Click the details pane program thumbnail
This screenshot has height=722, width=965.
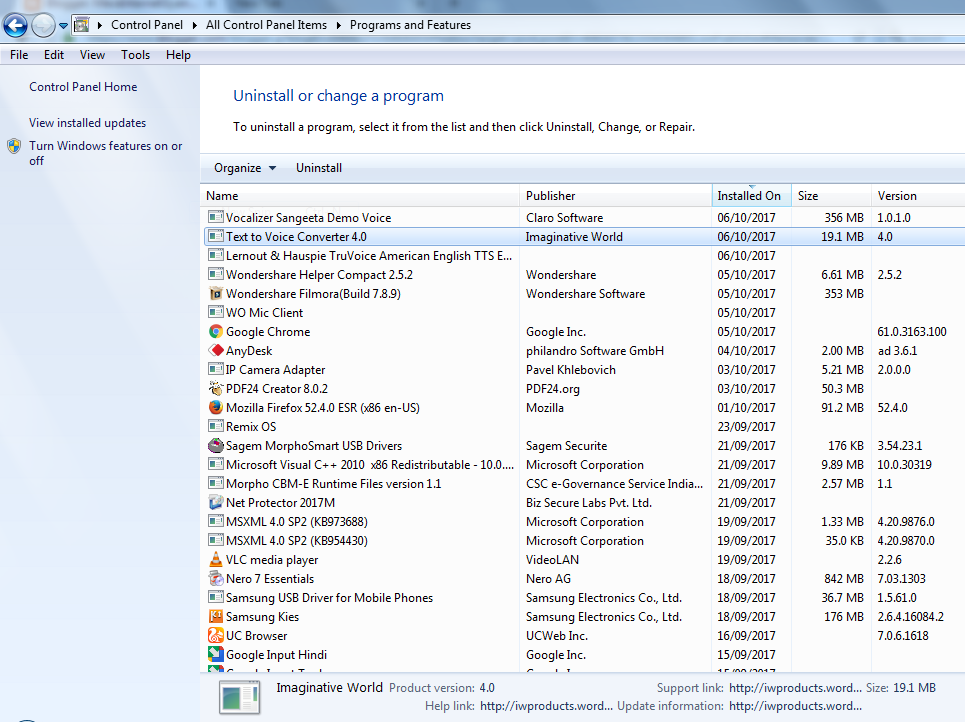tap(239, 698)
